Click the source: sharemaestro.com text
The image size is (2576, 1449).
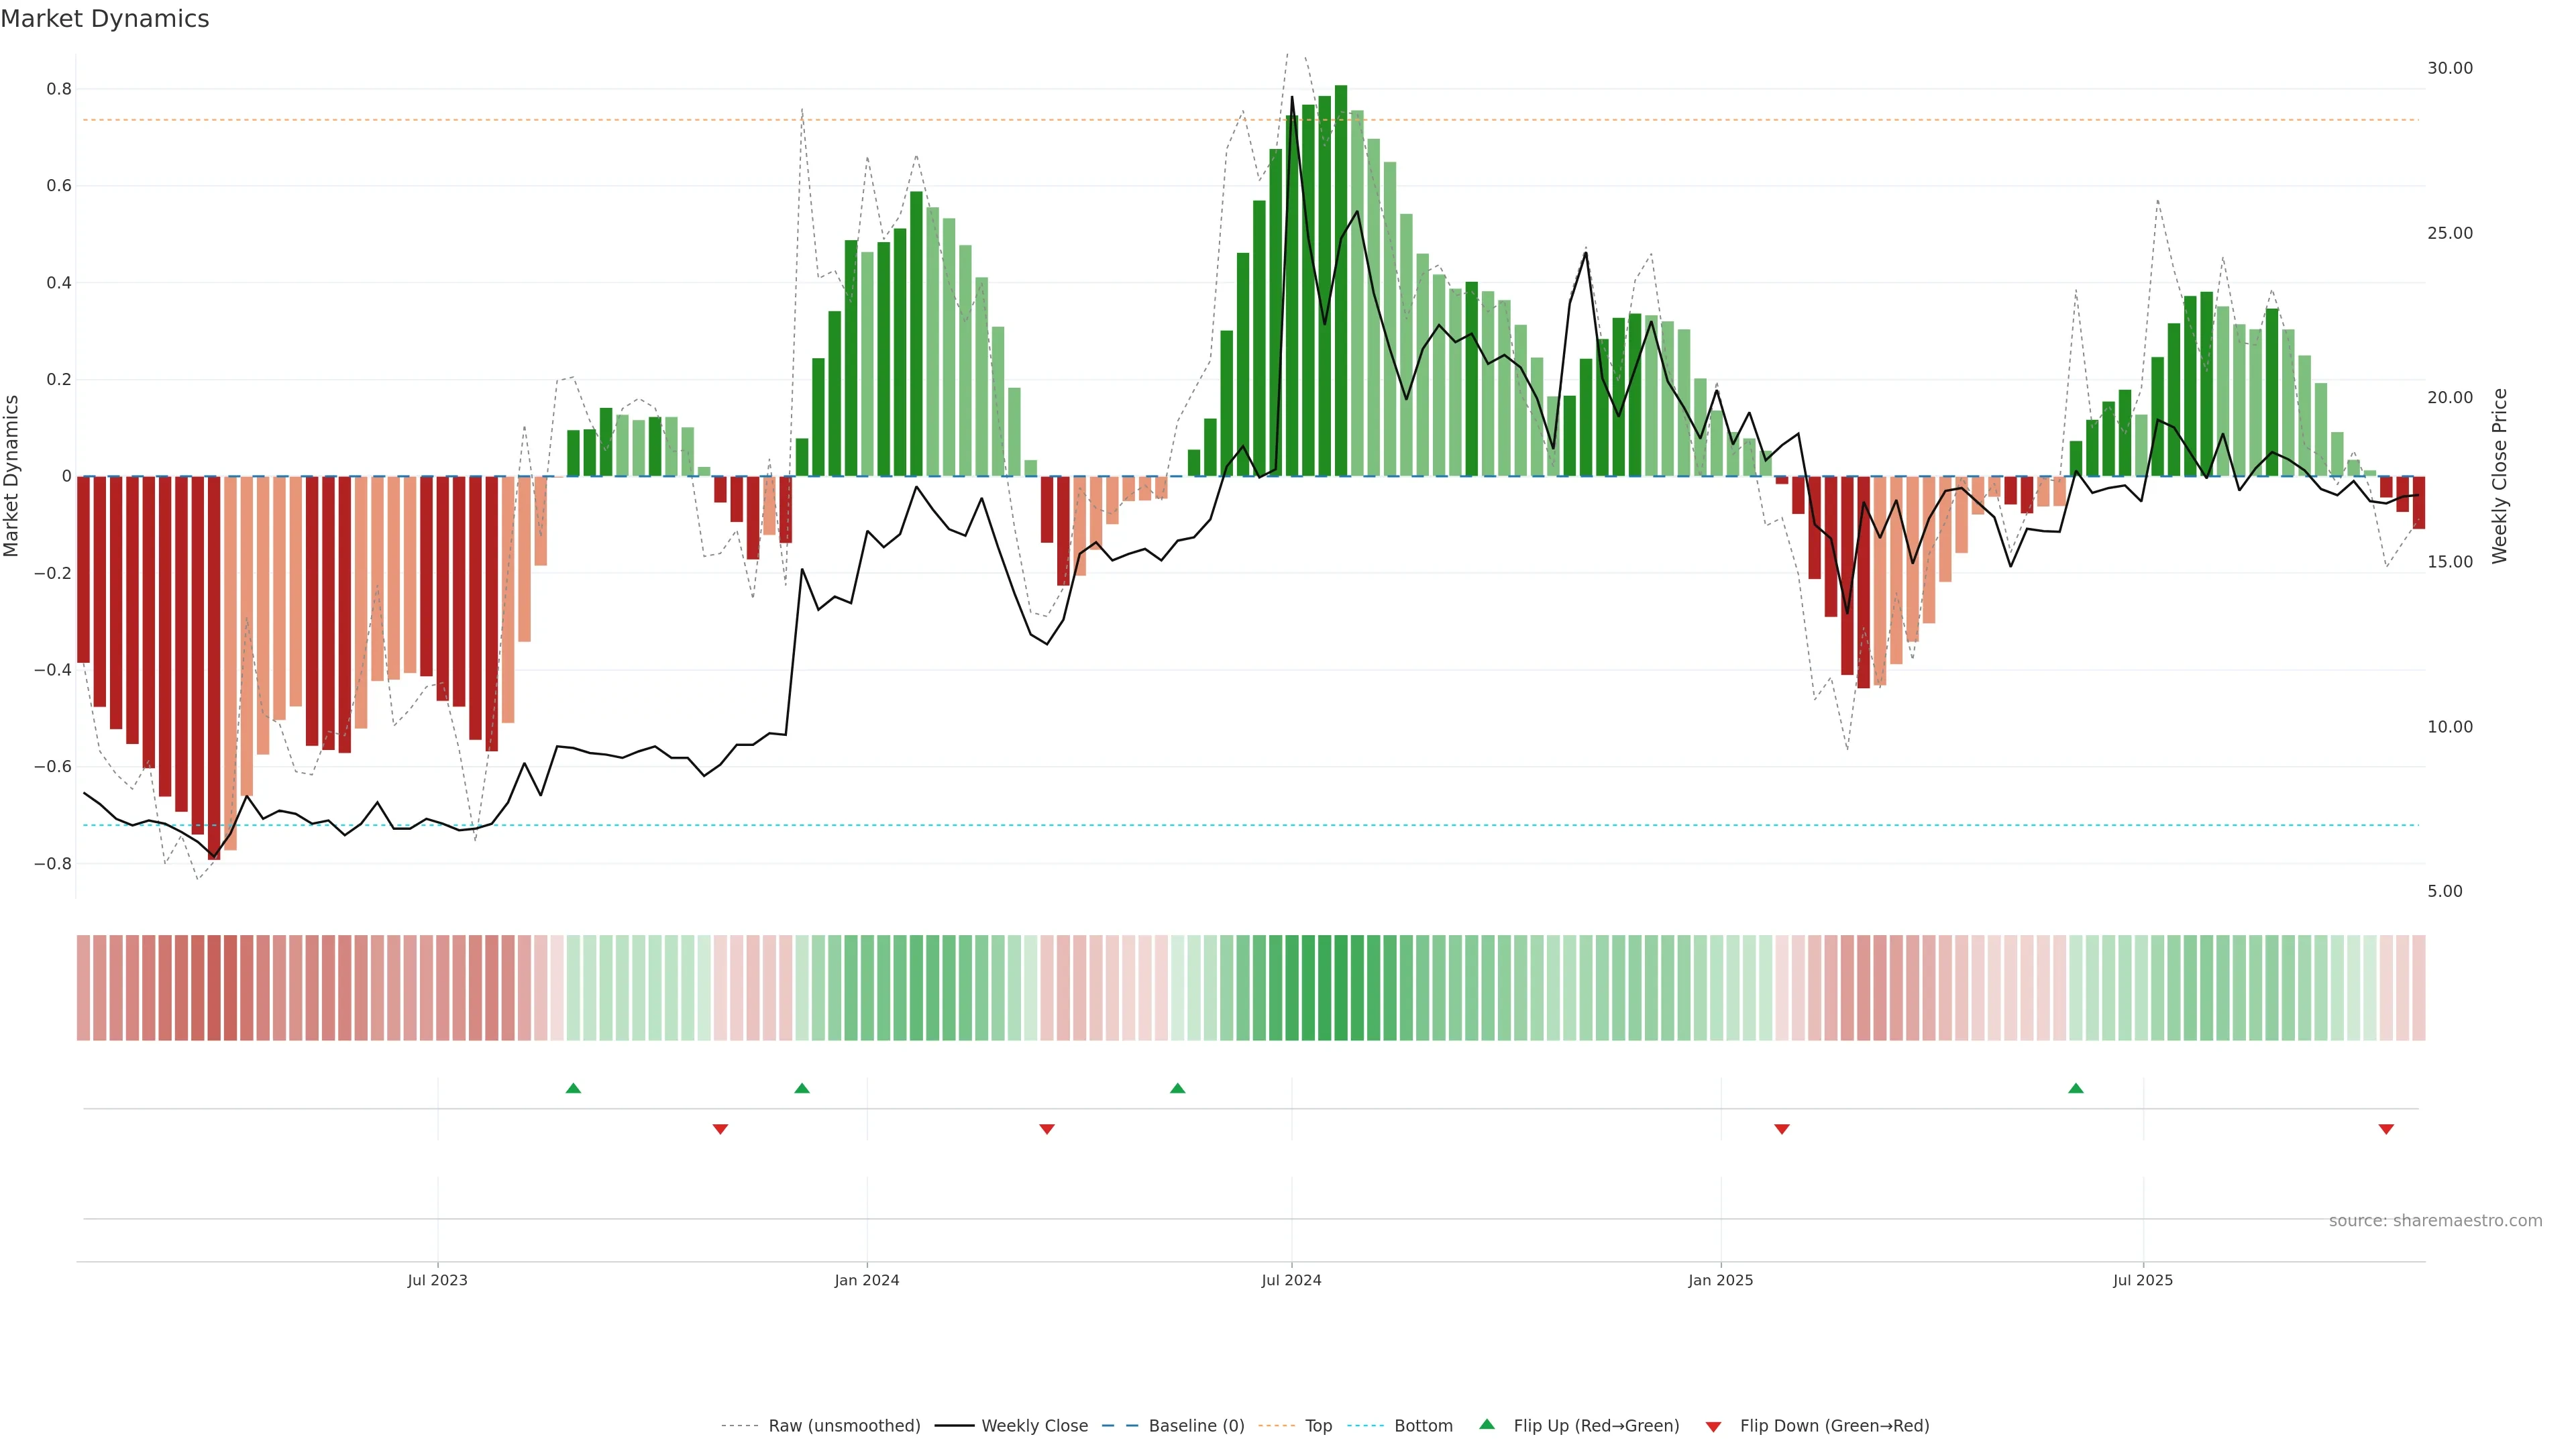tap(2435, 1220)
